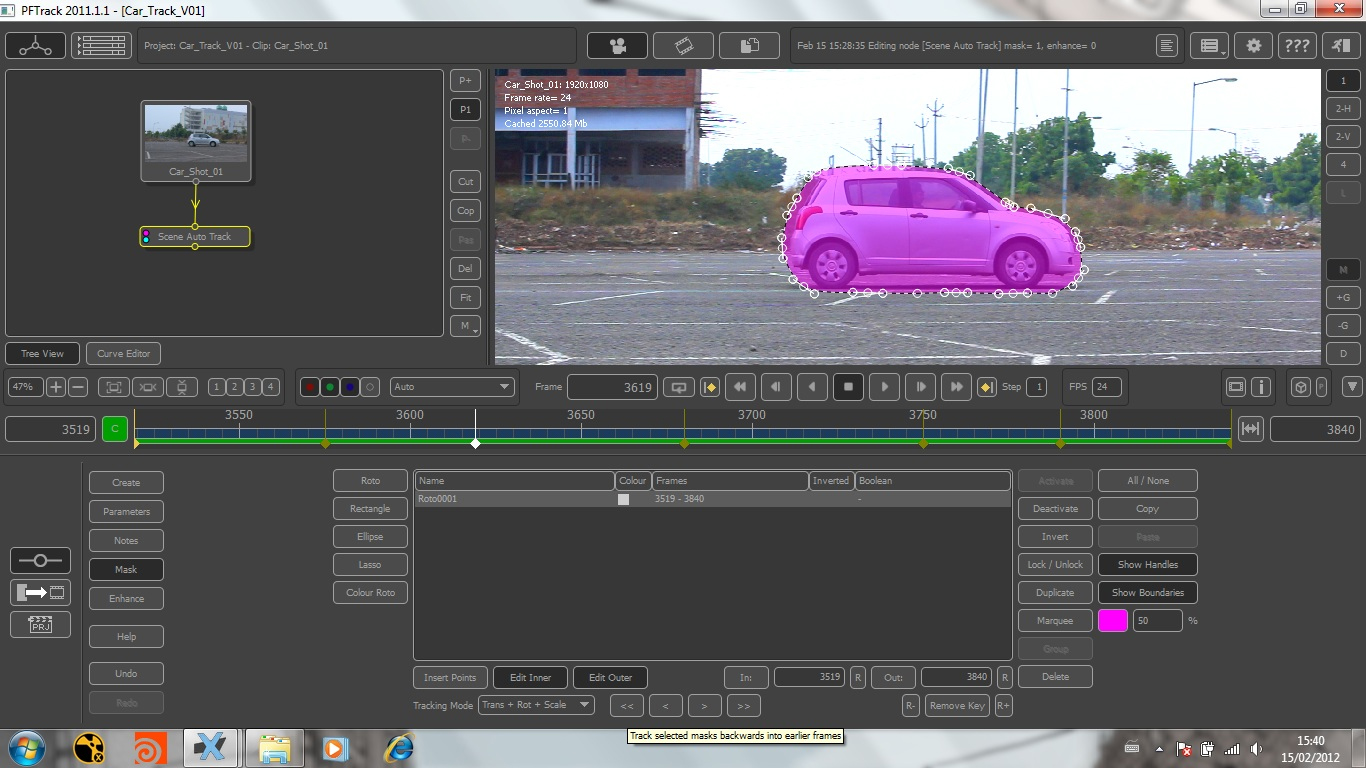Screen dimensions: 1366x768
Task: Click the Edit Inner button
Action: pyautogui.click(x=530, y=678)
